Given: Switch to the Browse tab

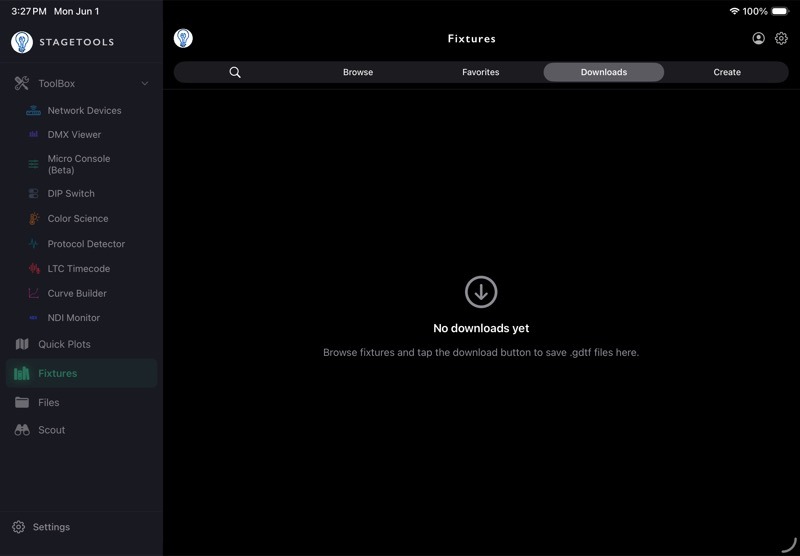Looking at the screenshot, I should (x=358, y=72).
